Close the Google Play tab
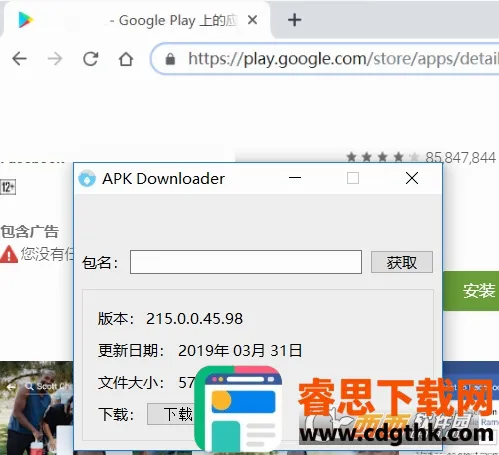 click(x=253, y=20)
